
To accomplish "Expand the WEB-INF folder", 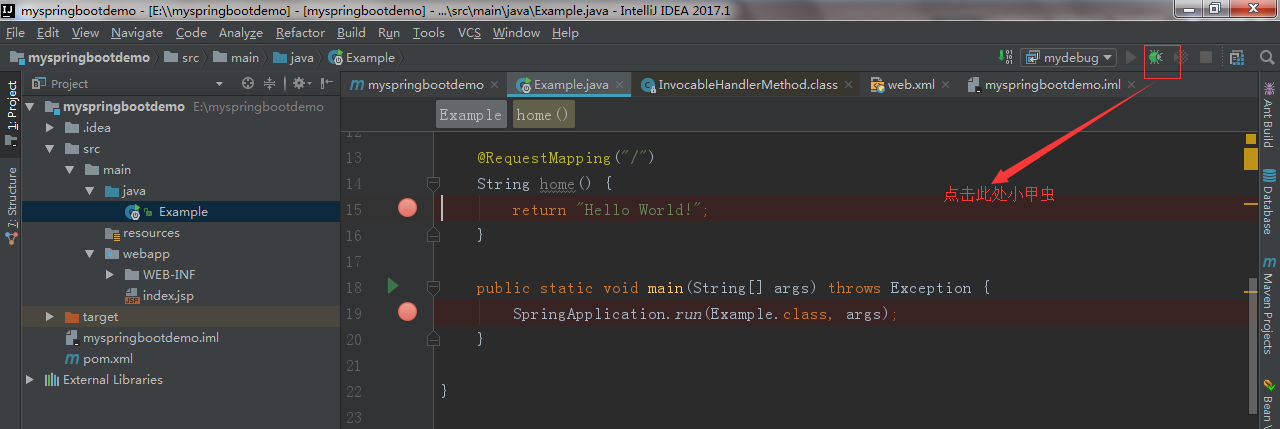I will click(110, 275).
